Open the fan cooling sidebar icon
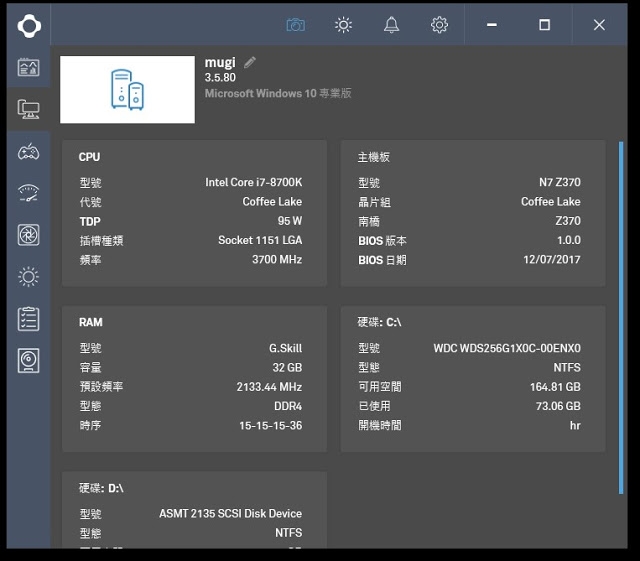640x561 pixels. [x=29, y=235]
